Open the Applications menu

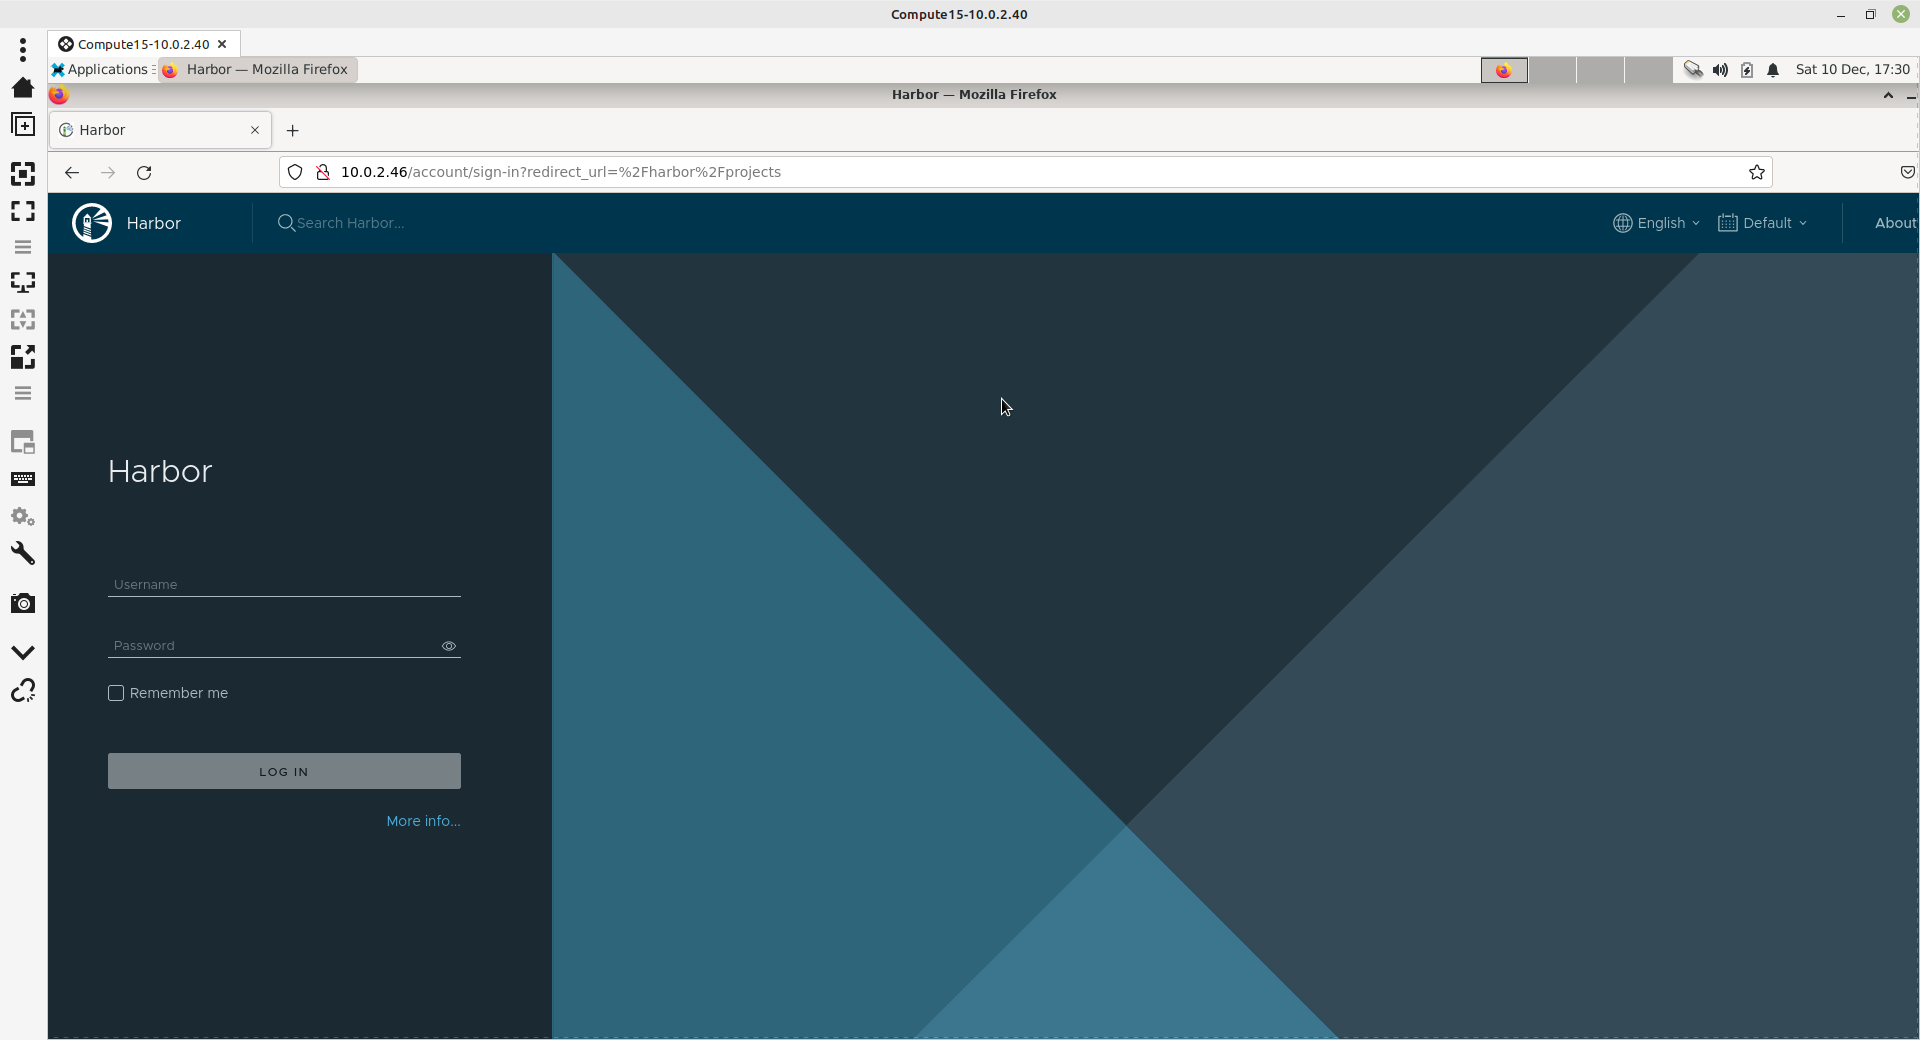click(x=100, y=69)
